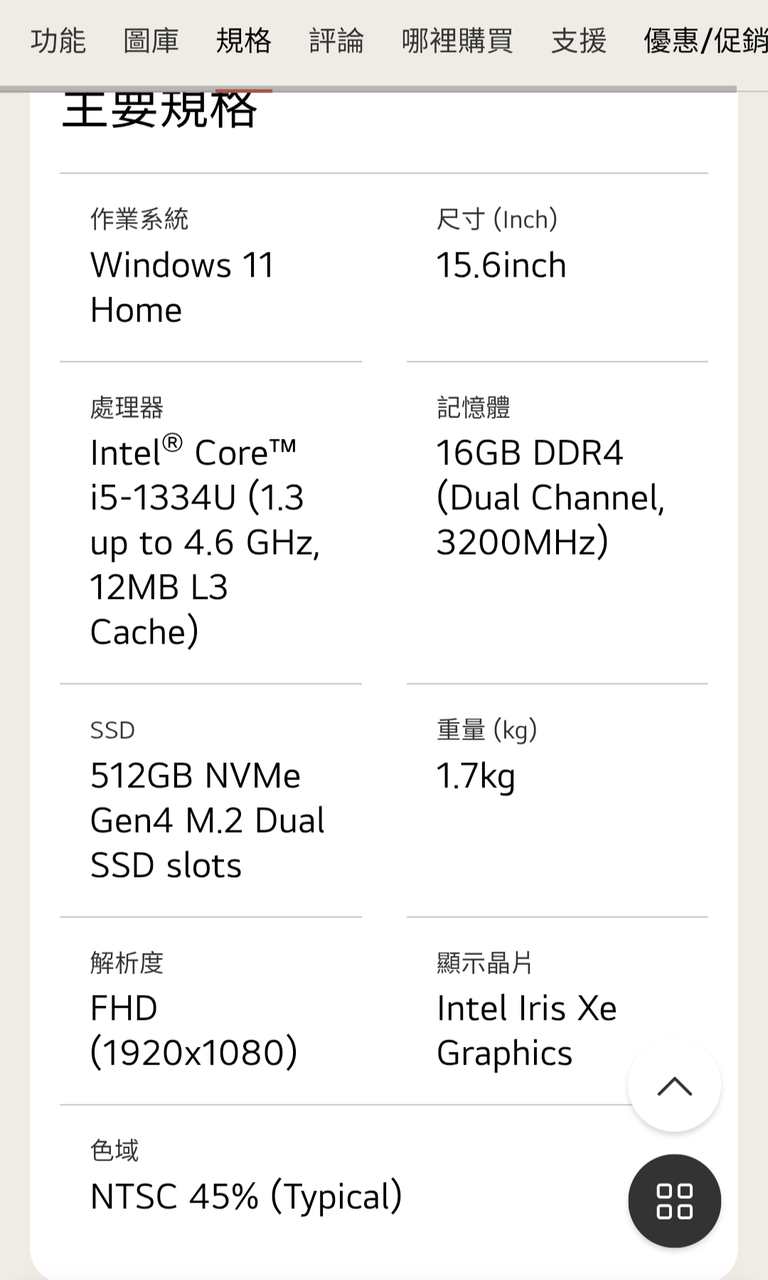768x1280 pixels.
Task: Click the 處理器 spec label
Action: 127,408
